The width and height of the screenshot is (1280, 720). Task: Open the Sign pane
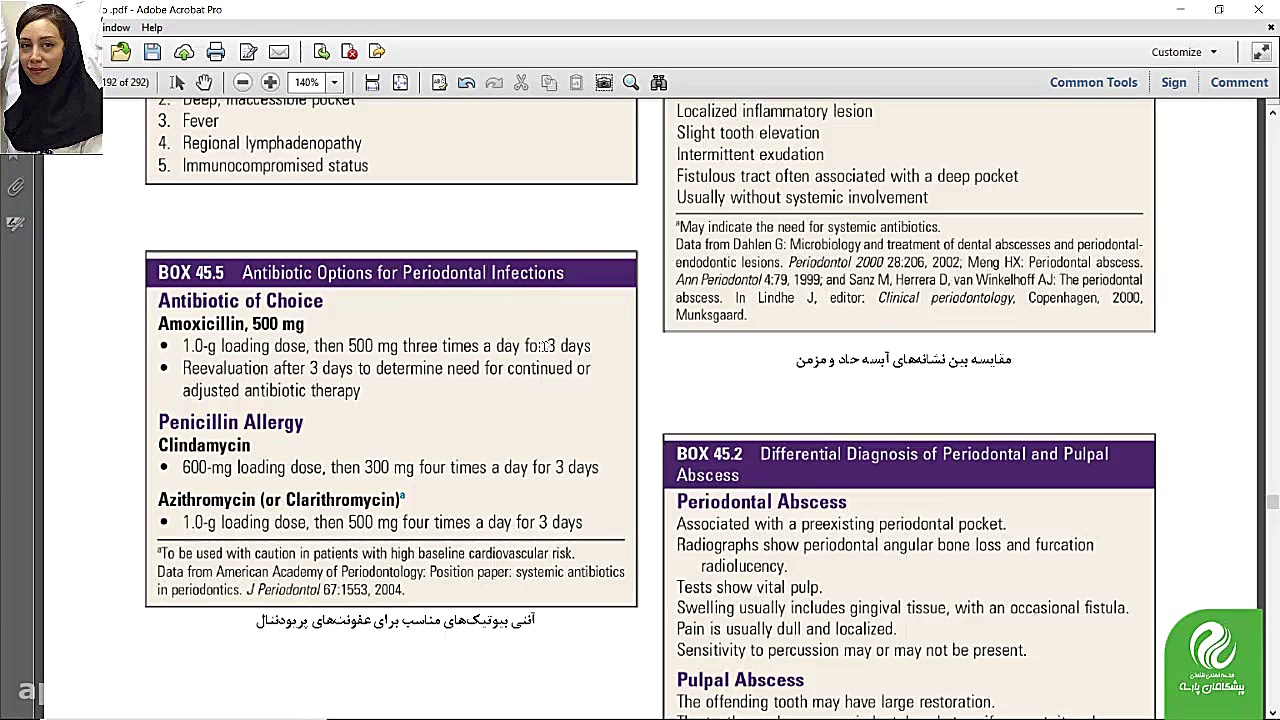pos(1173,83)
